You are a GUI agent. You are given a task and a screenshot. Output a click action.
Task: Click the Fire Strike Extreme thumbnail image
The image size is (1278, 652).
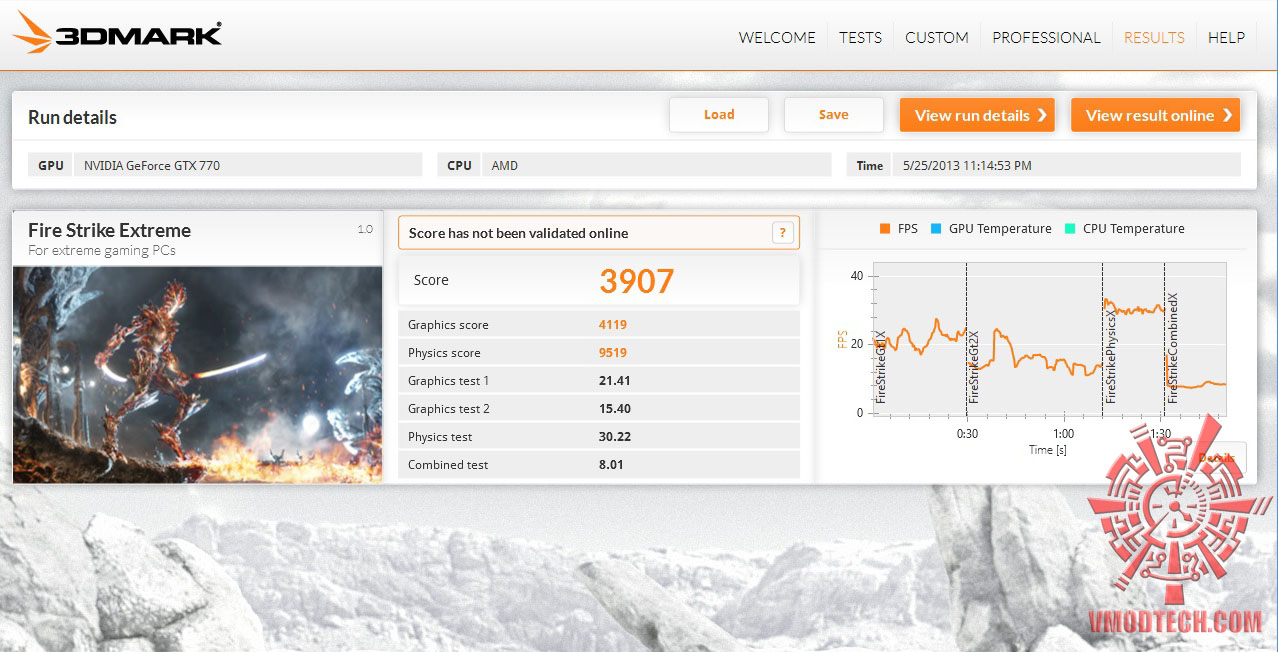coord(198,374)
